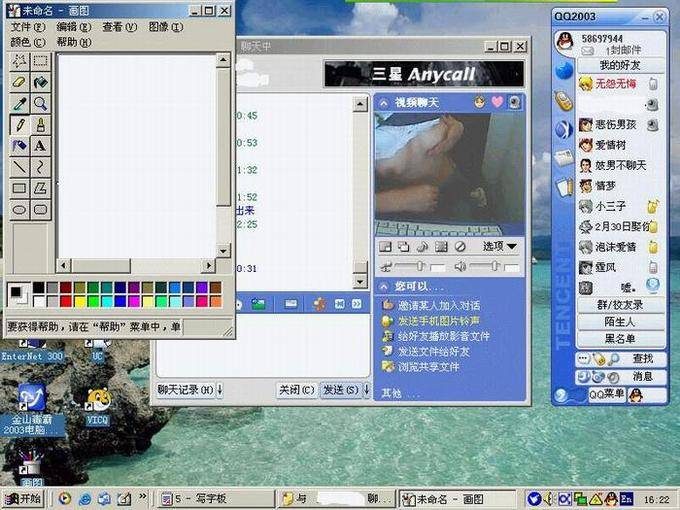Choose the Rounded rectangle tool in Paint
Viewport: 680px width, 510px height.
click(x=41, y=210)
